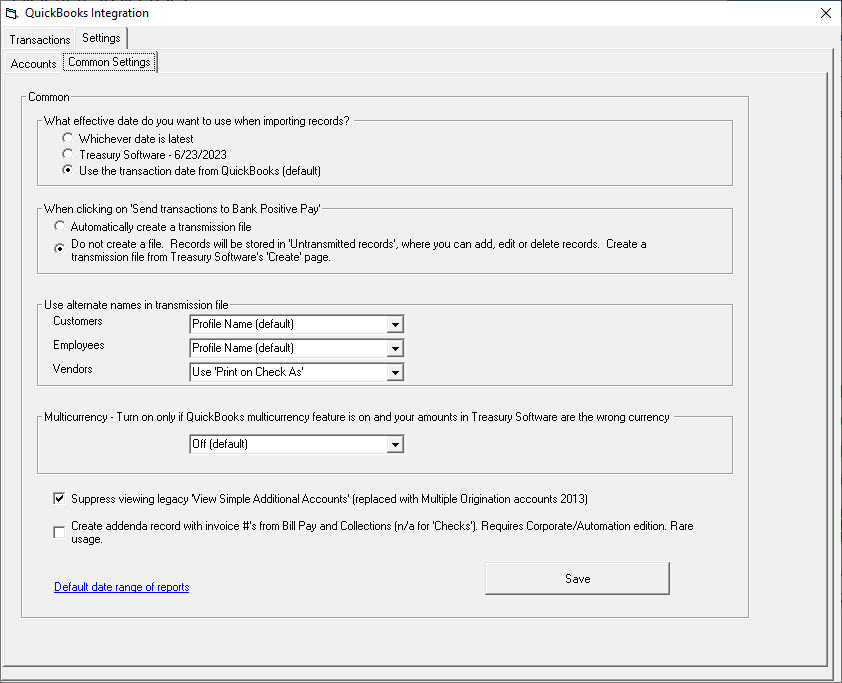Close the QuickBooks Integration window
842x683 pixels.
[826, 13]
